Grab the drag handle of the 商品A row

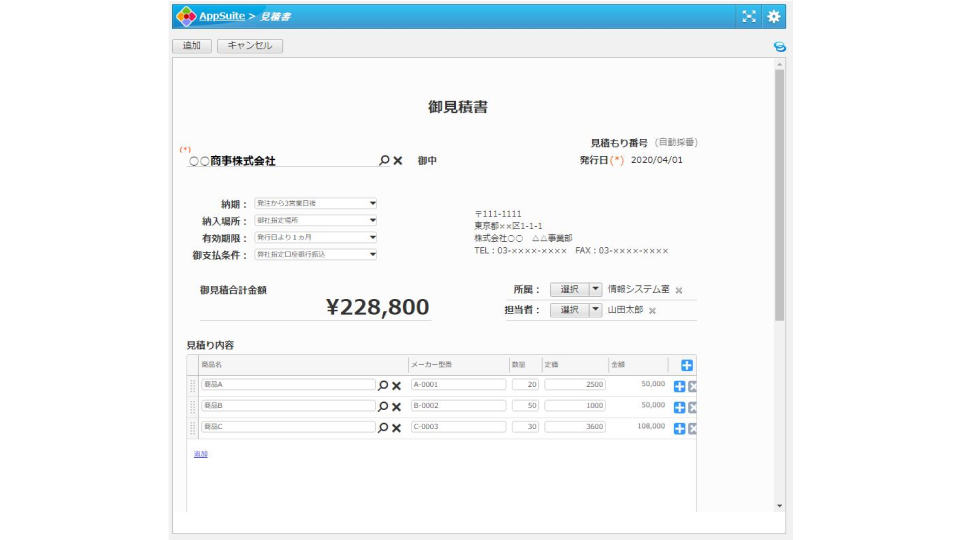pyautogui.click(x=192, y=386)
